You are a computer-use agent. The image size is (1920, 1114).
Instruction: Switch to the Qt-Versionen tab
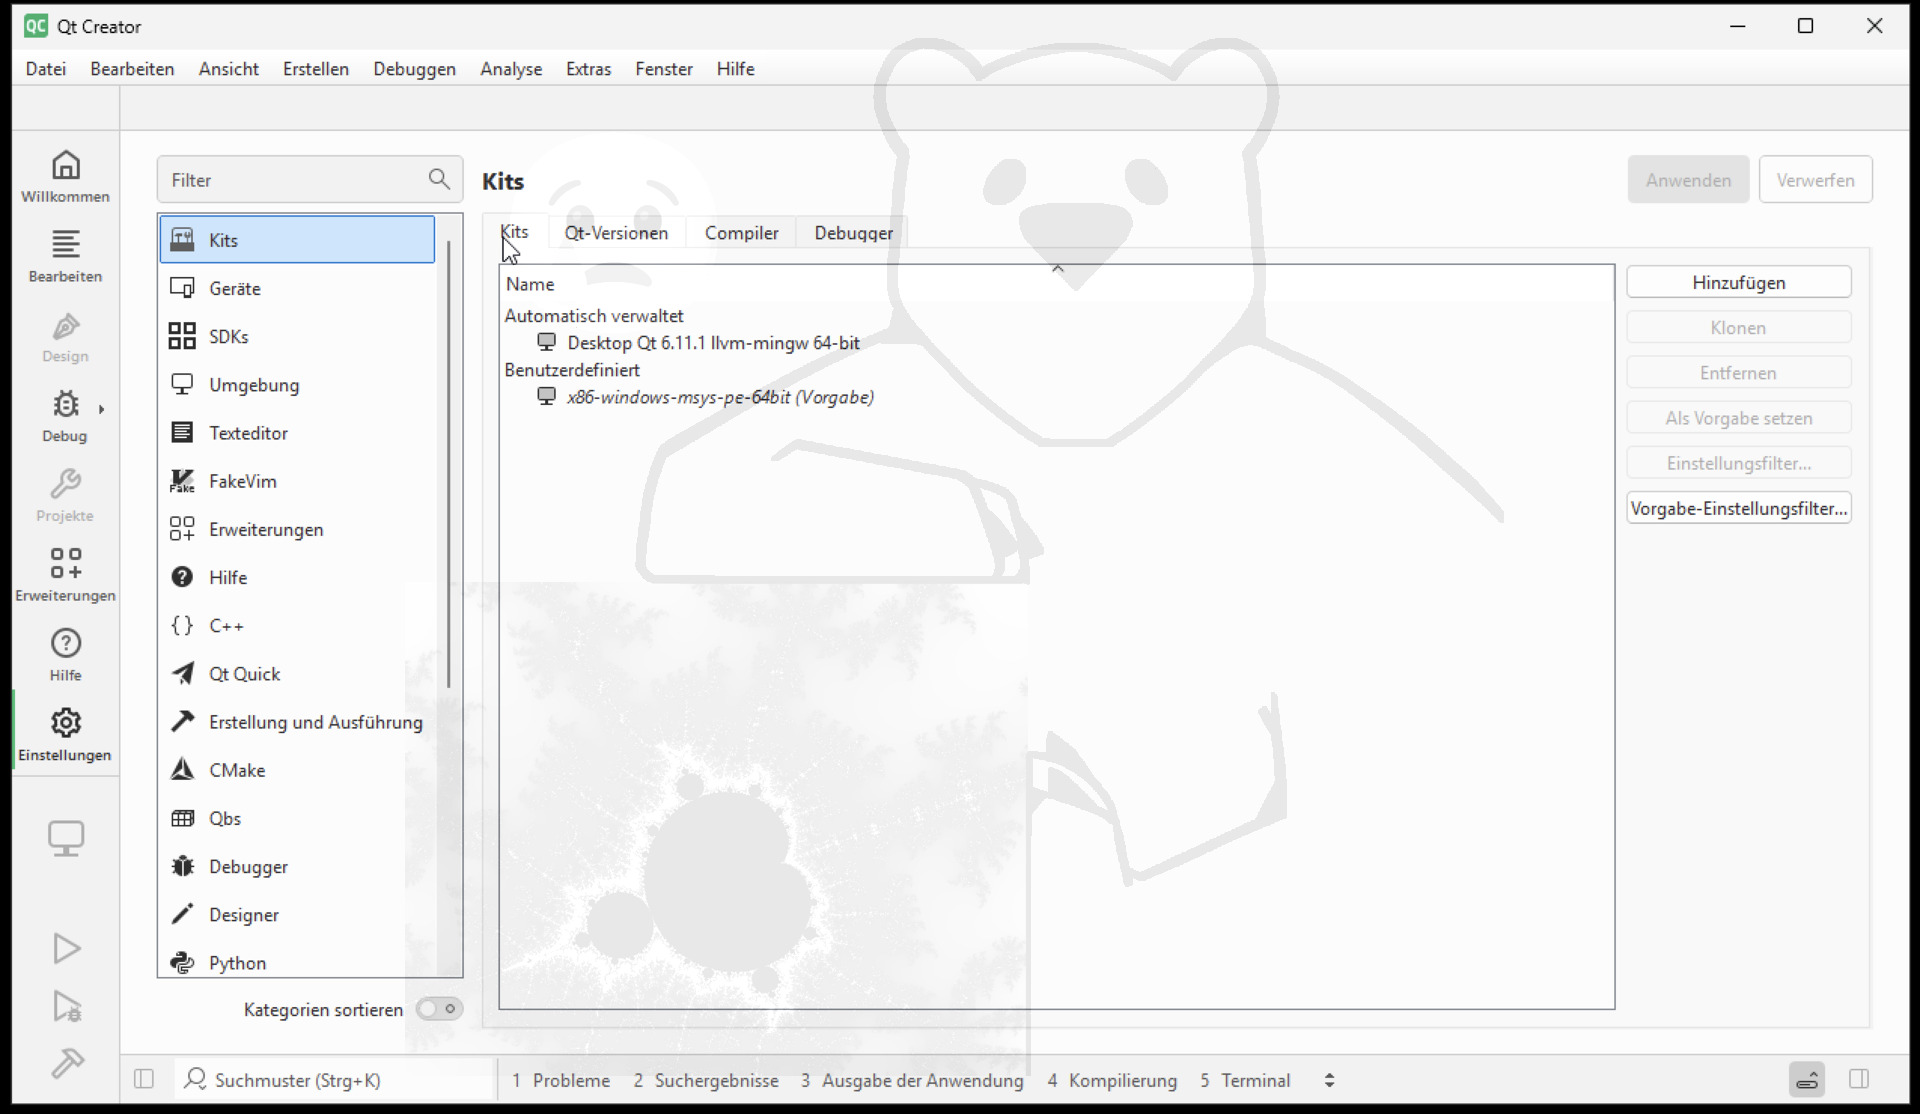pyautogui.click(x=616, y=232)
